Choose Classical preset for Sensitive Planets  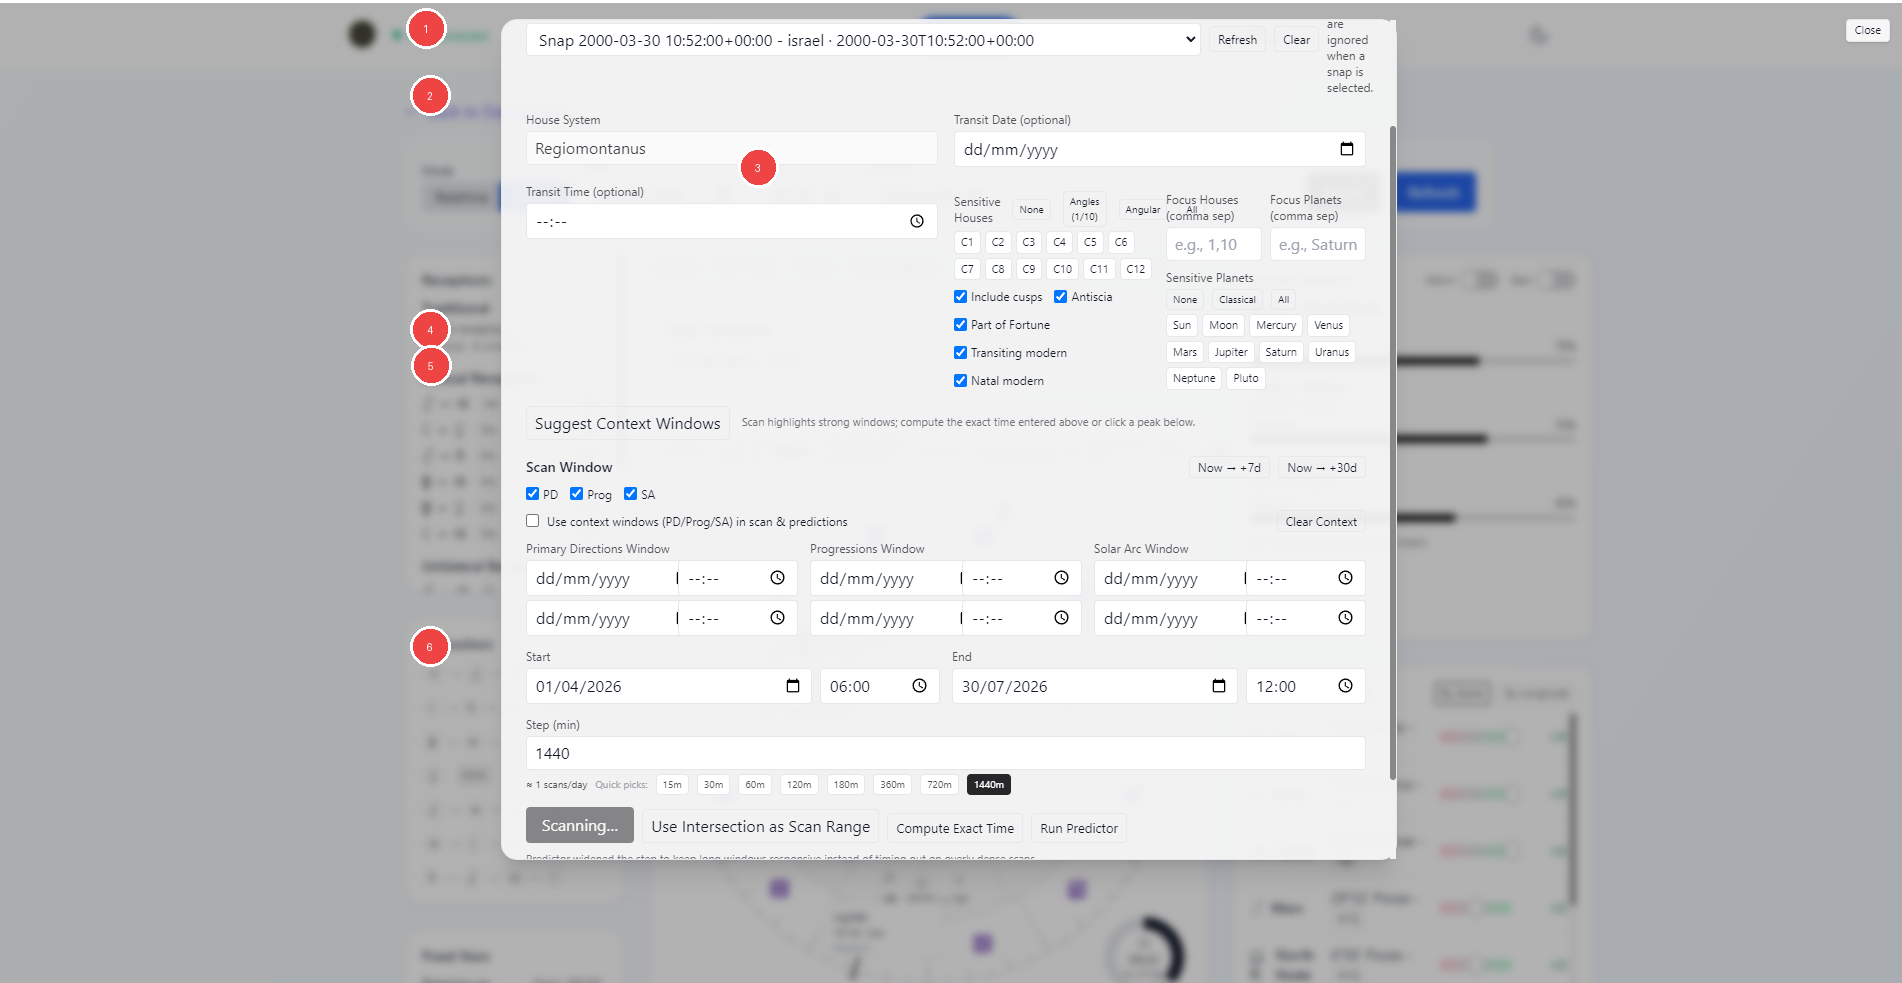(1237, 300)
